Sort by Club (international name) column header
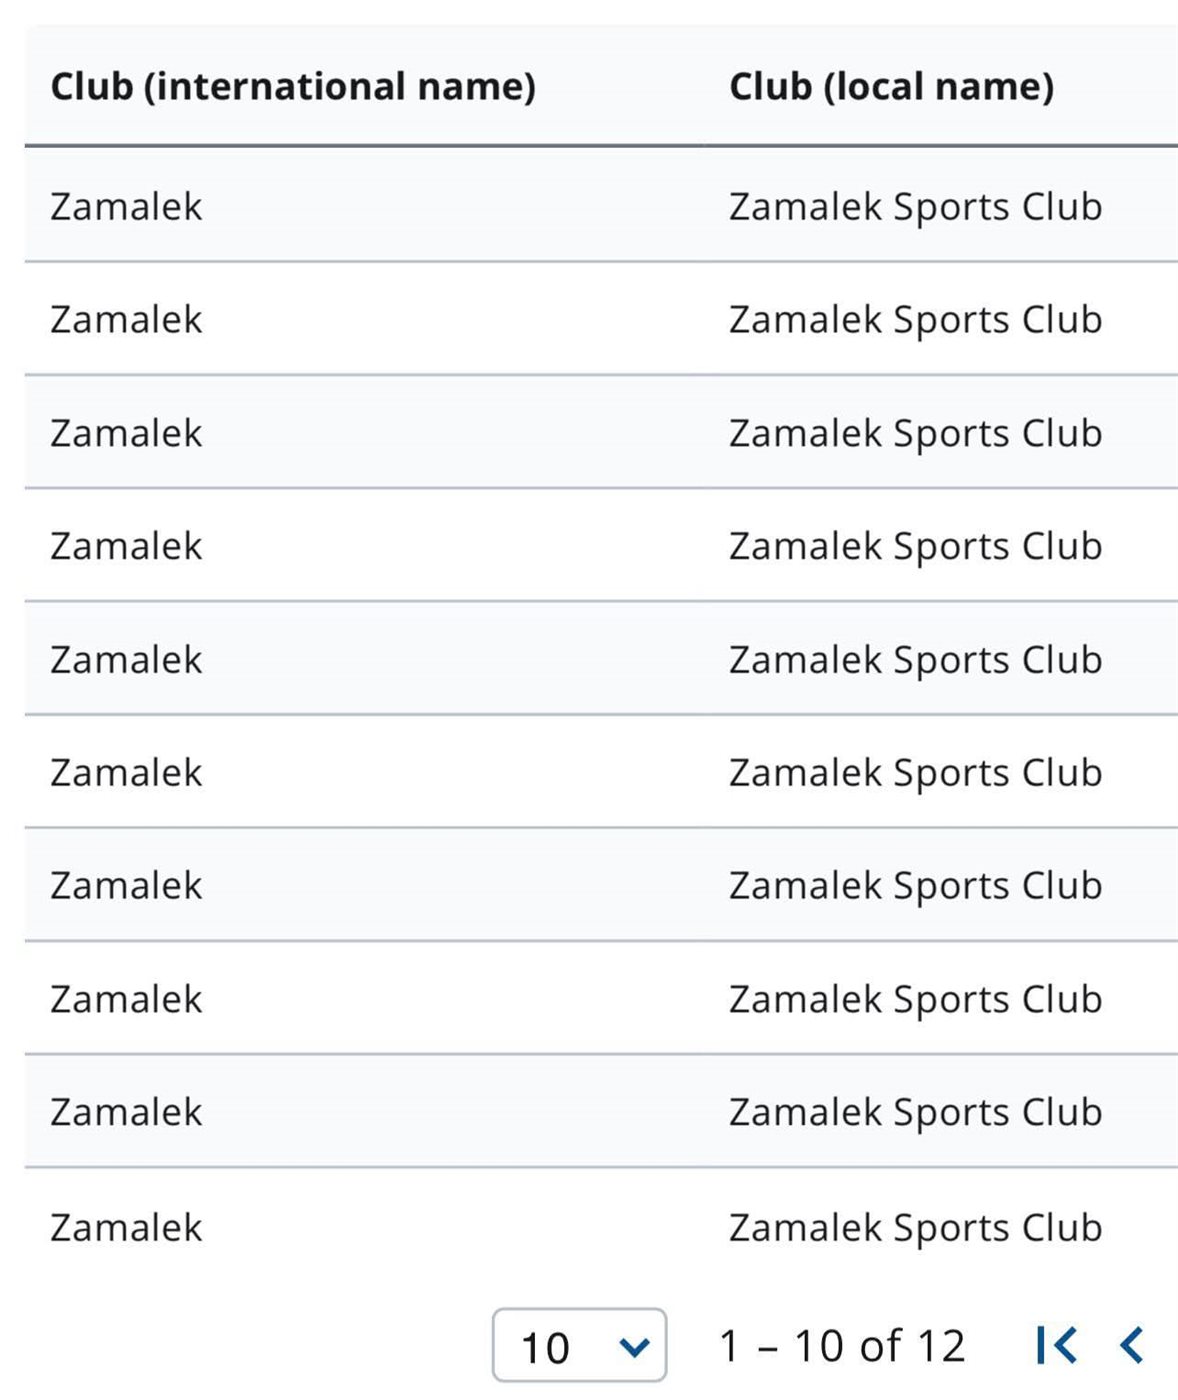The height and width of the screenshot is (1400, 1178). (293, 87)
